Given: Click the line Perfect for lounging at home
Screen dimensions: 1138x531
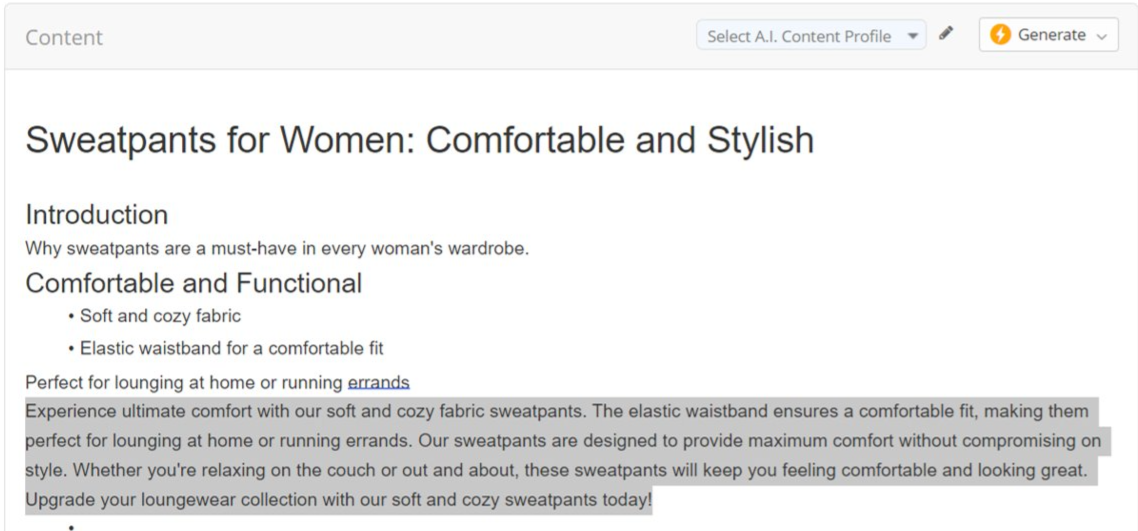Looking at the screenshot, I should (218, 382).
